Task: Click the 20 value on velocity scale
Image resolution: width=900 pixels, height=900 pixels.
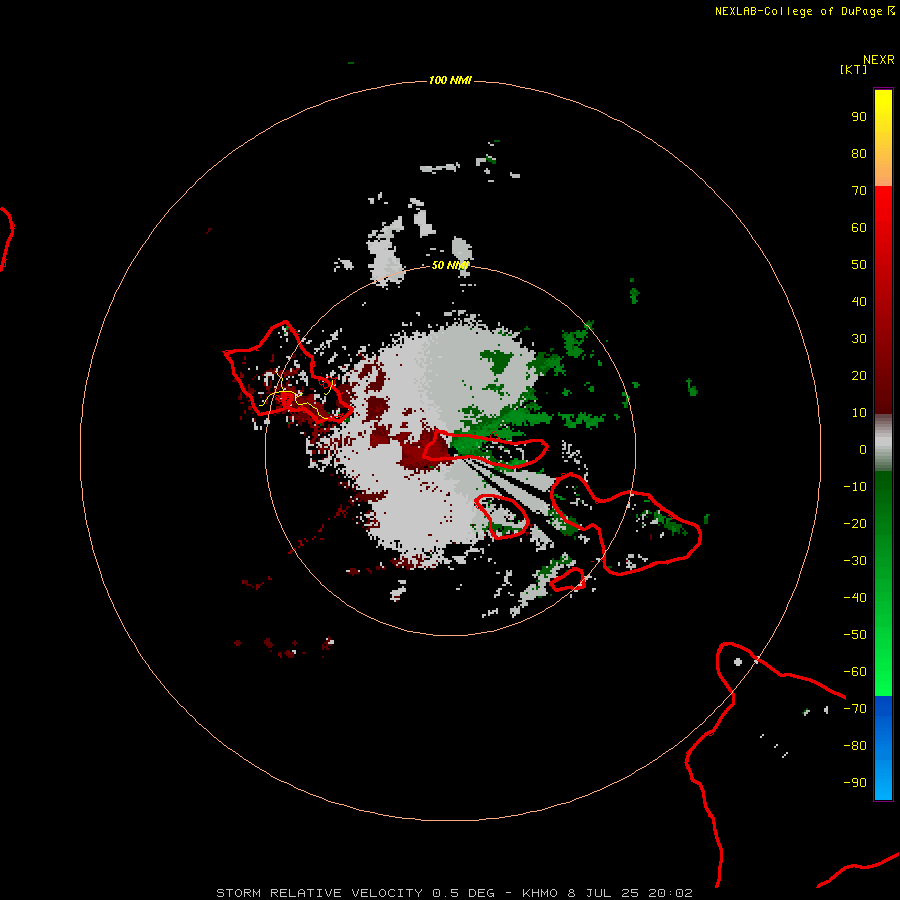Action: click(859, 376)
